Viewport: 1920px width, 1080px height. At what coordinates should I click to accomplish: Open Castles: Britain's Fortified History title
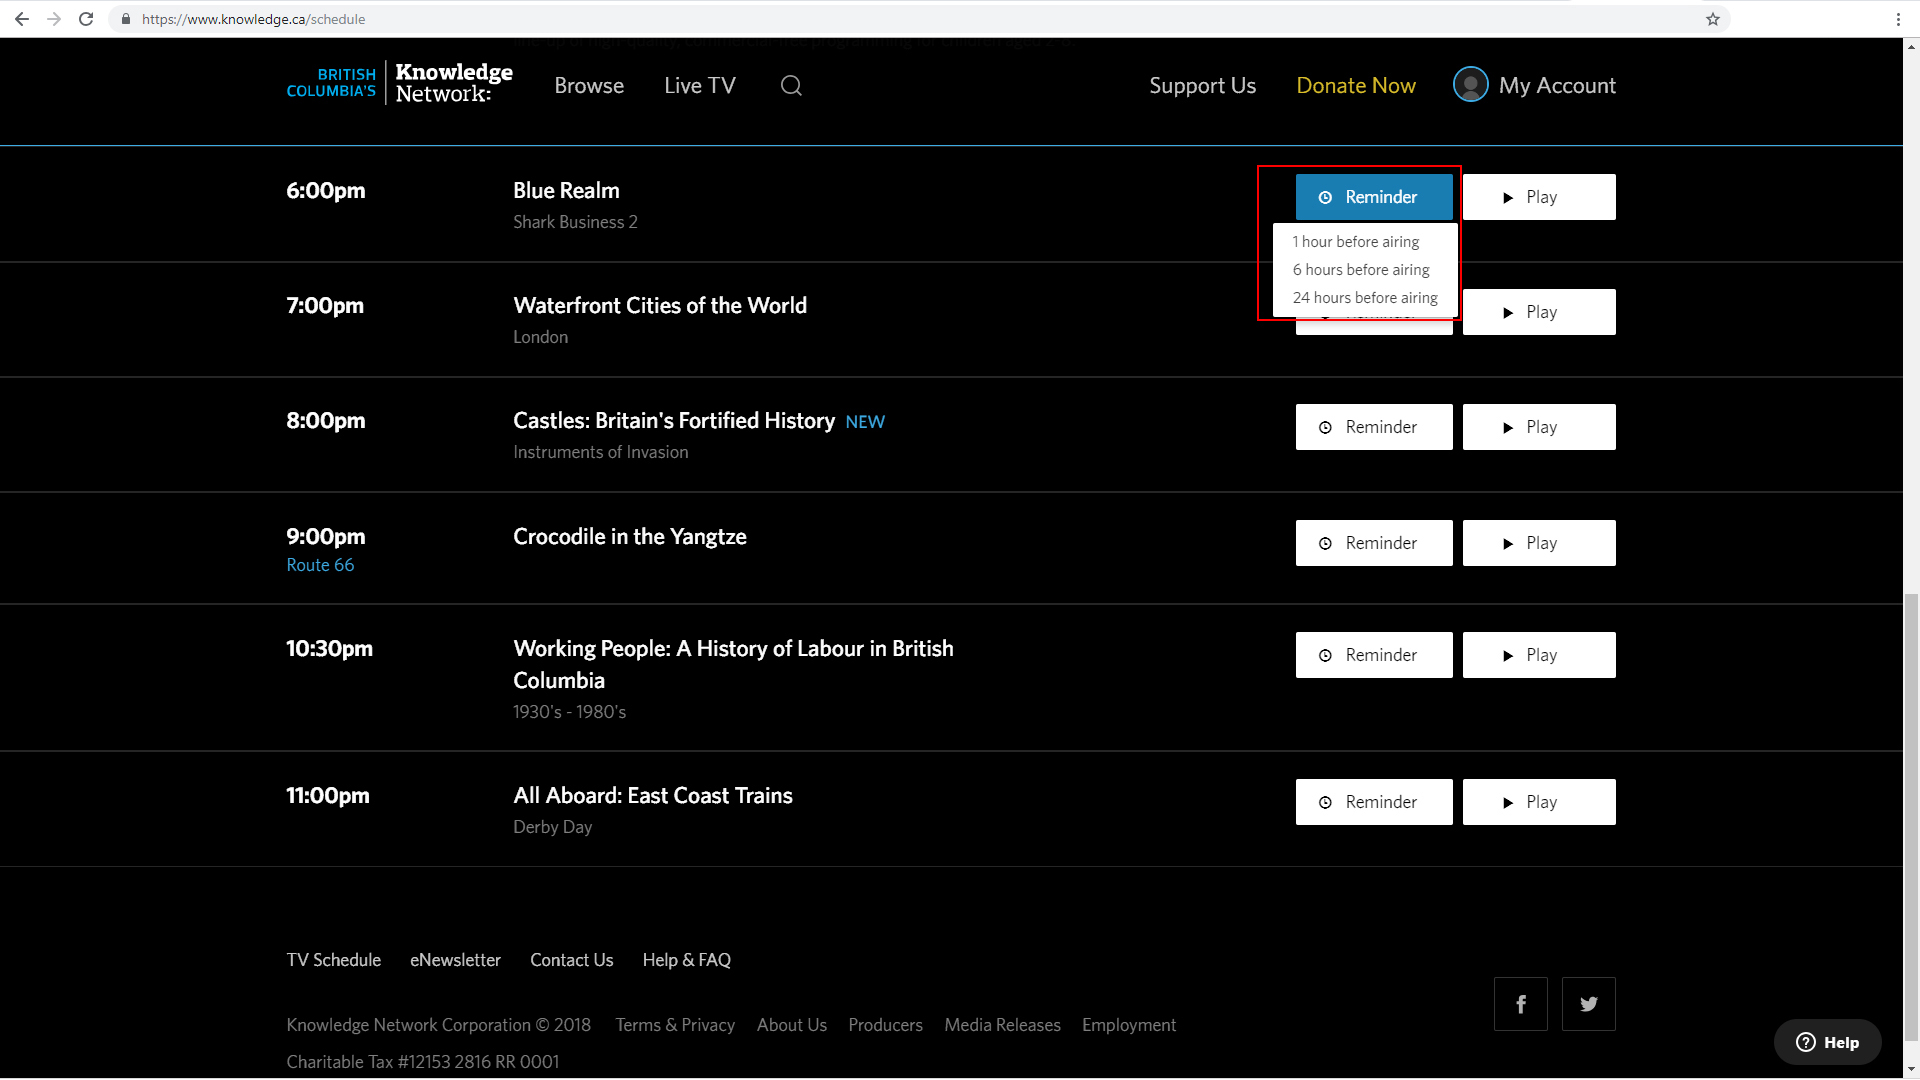point(674,421)
